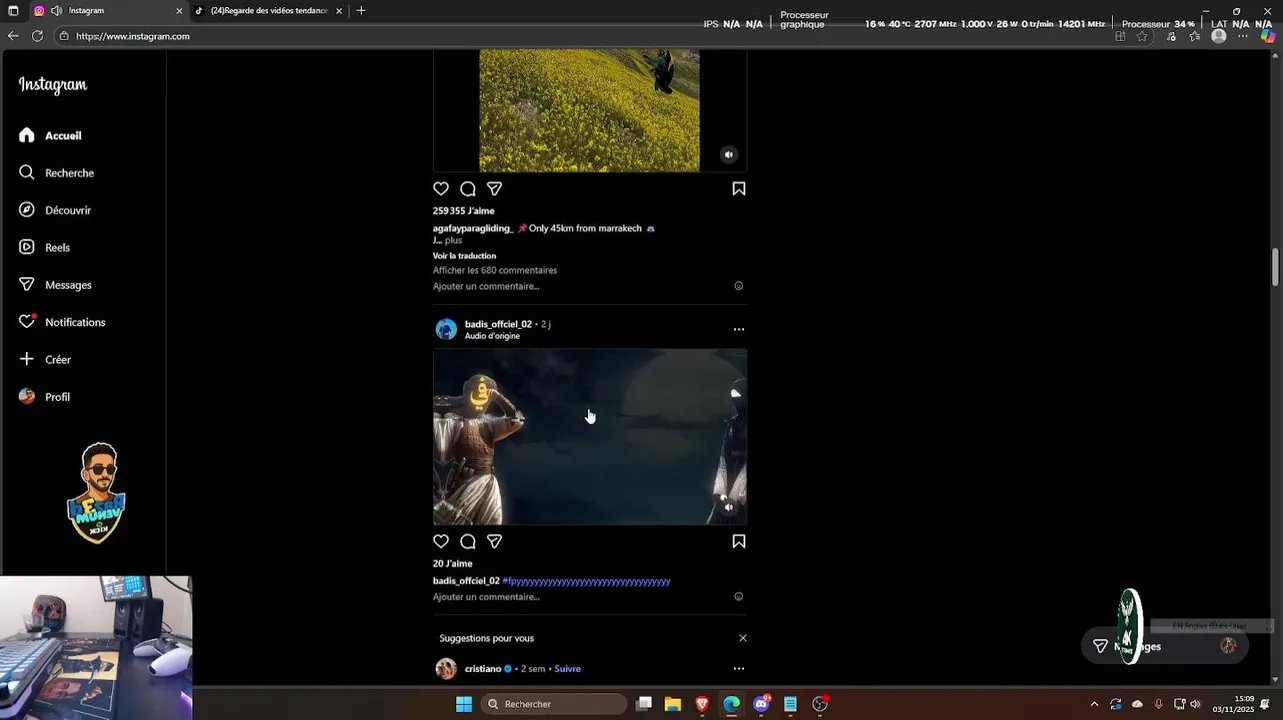1283x720 pixels.
Task: Open comments on badis_offciel_02 post
Action: pyautogui.click(x=467, y=541)
